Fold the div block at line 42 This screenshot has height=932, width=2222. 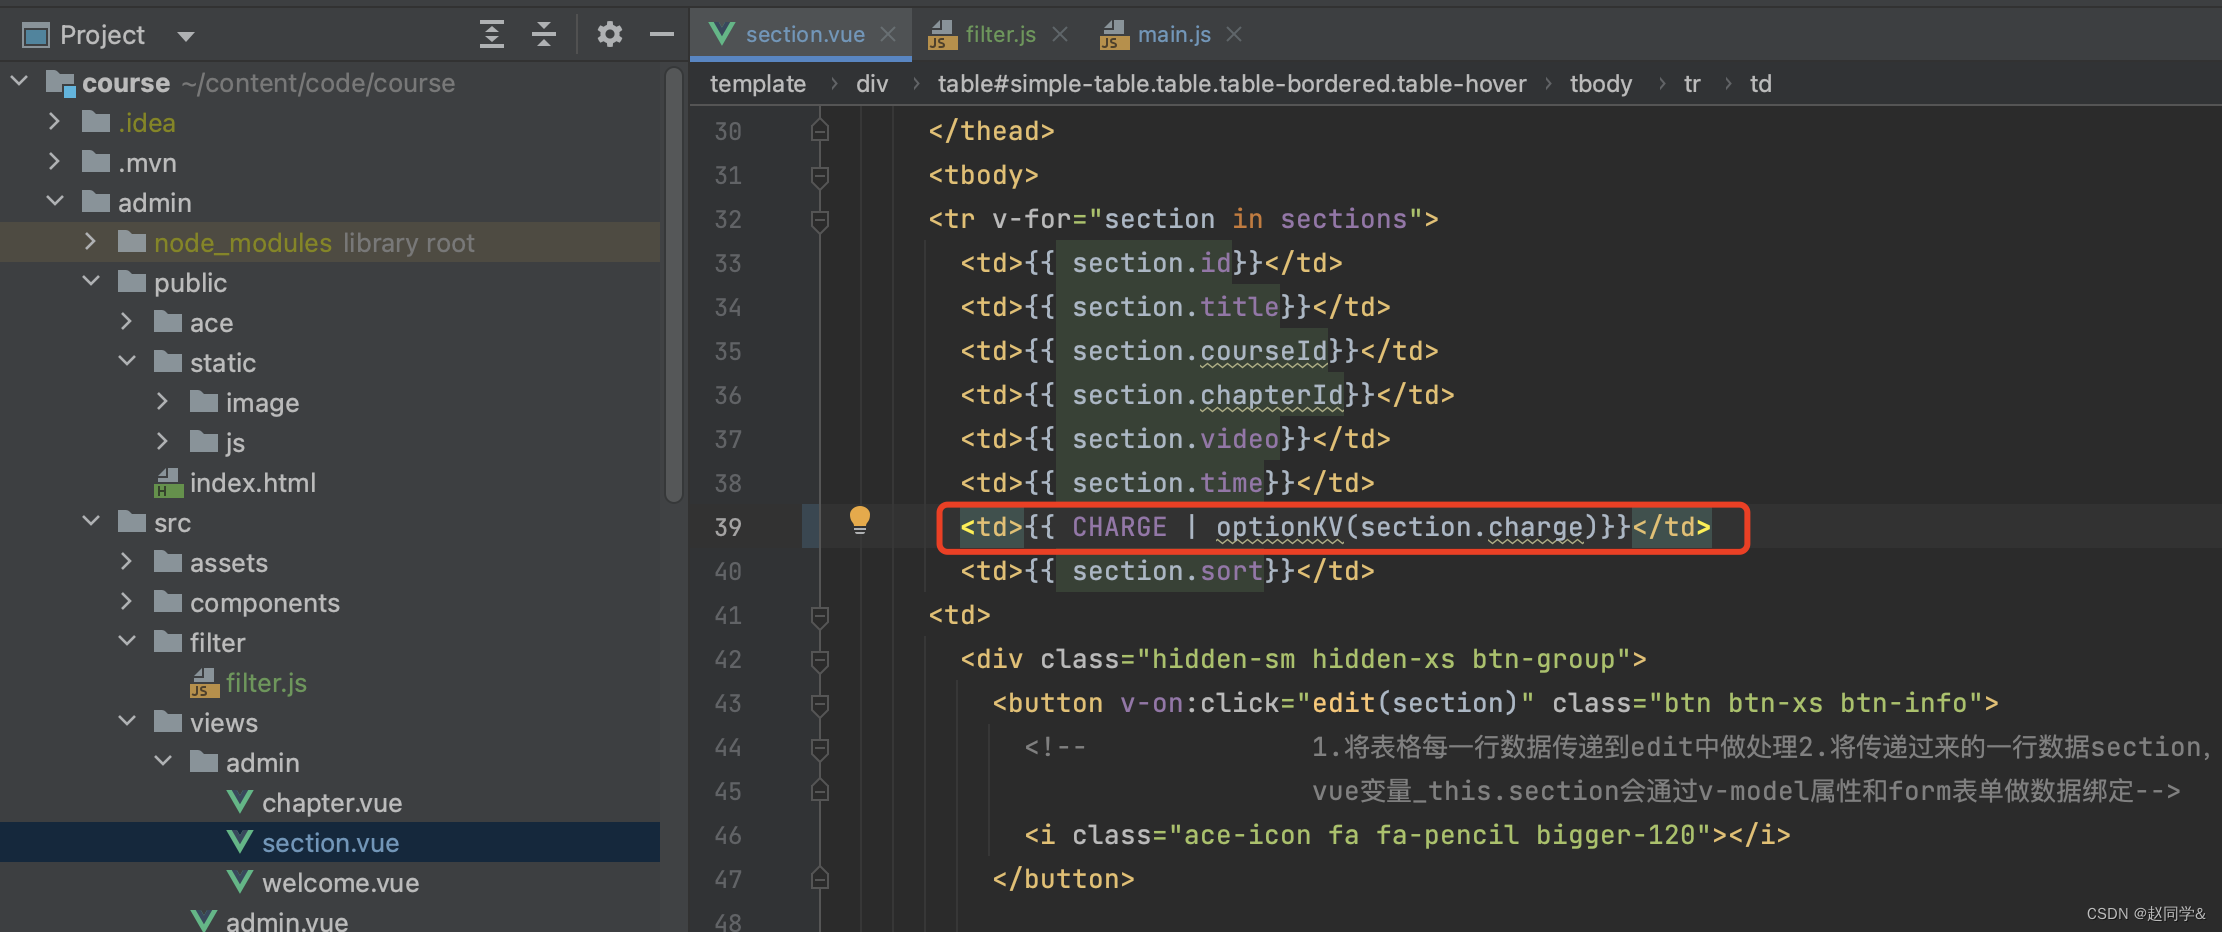point(820,660)
